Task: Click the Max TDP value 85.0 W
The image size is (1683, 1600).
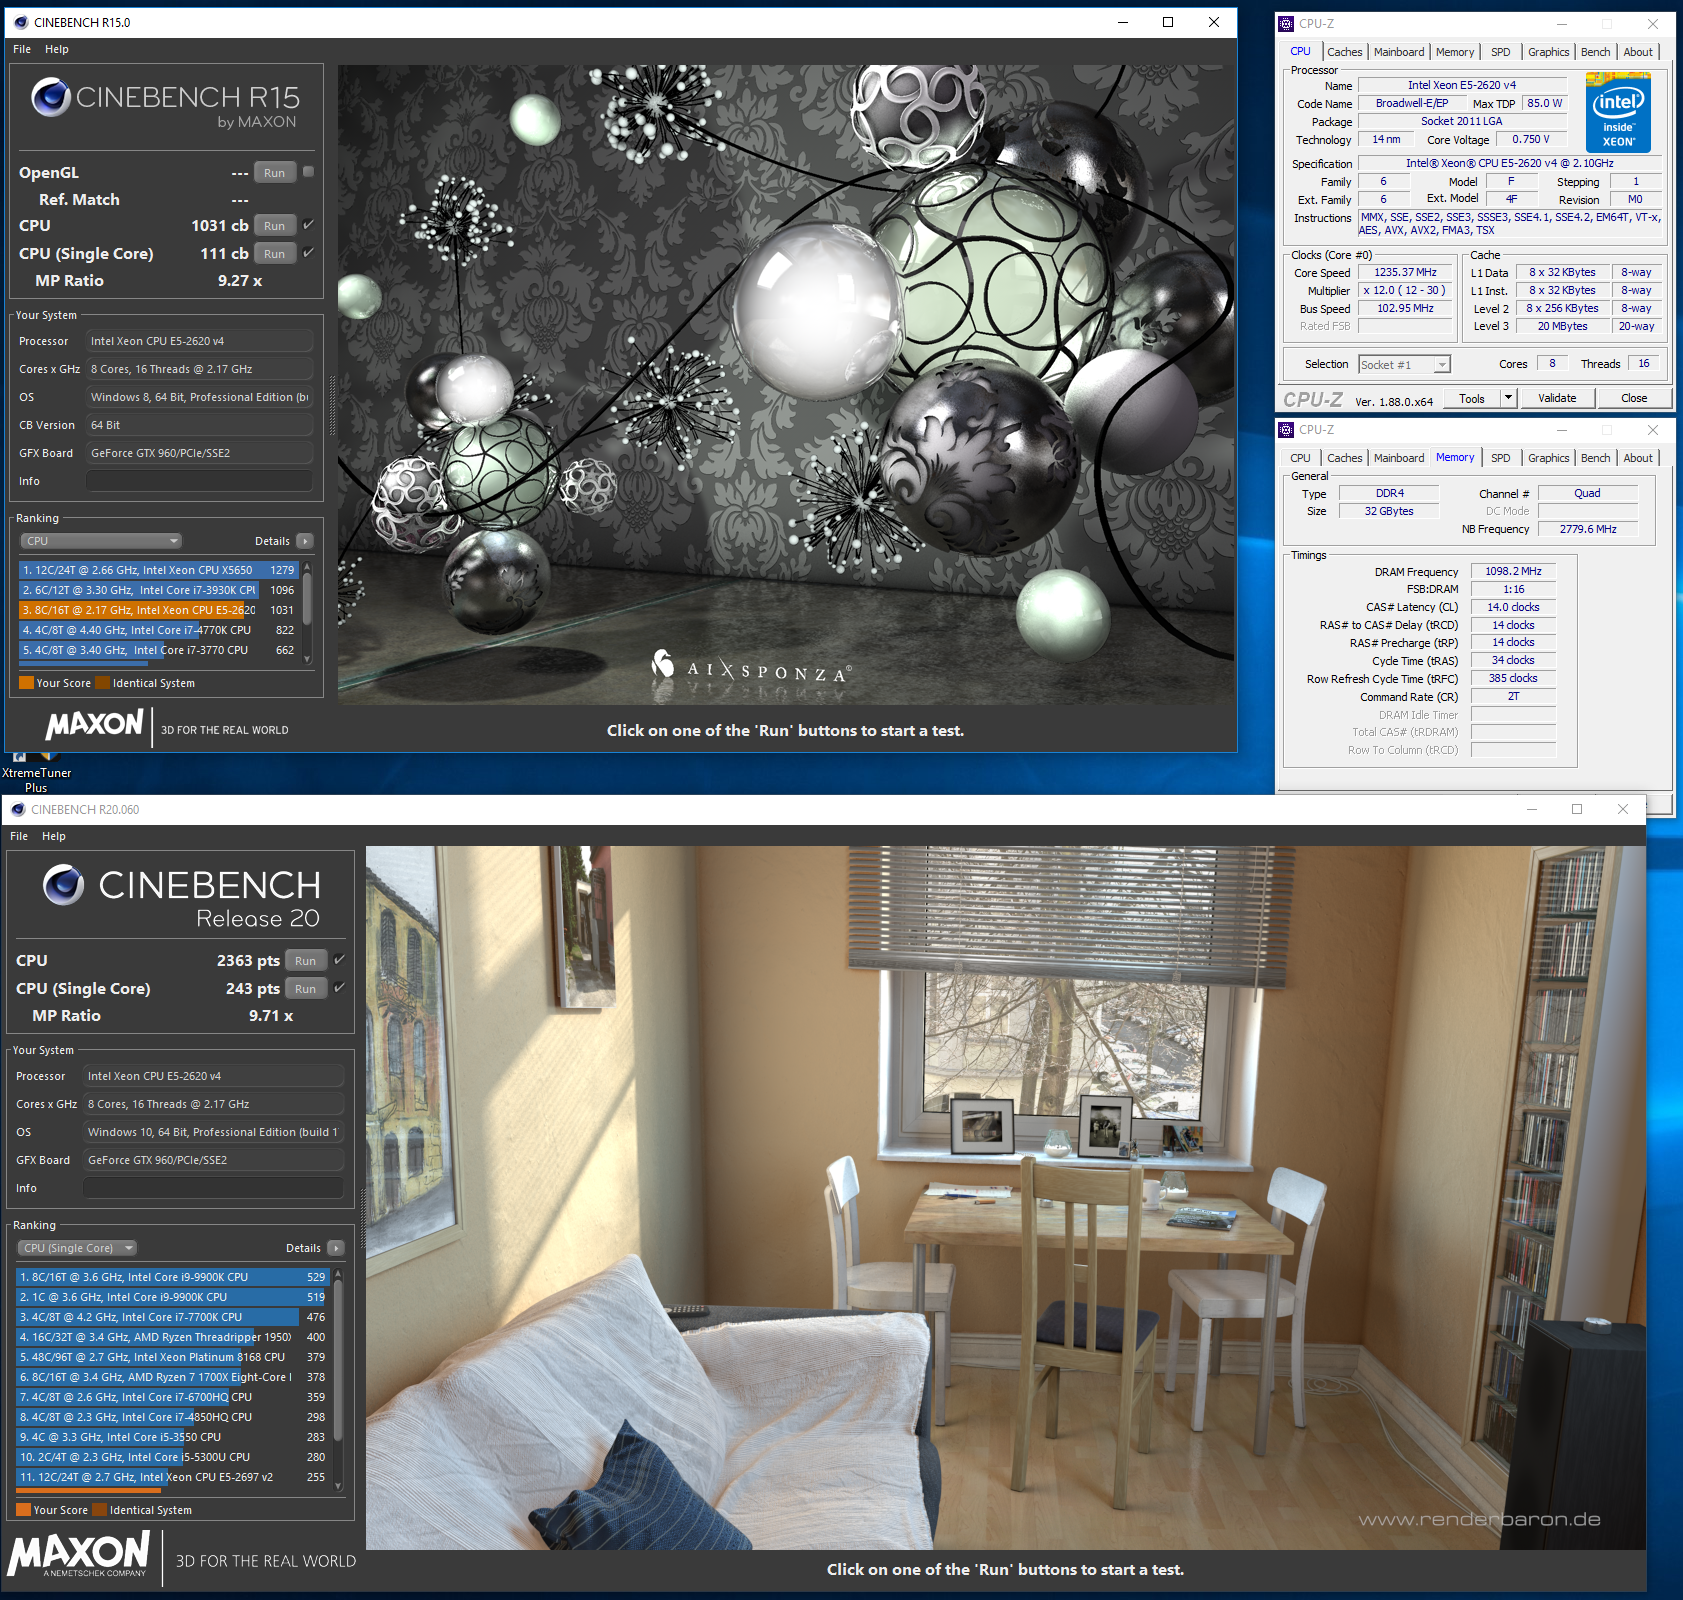Action: (1544, 103)
